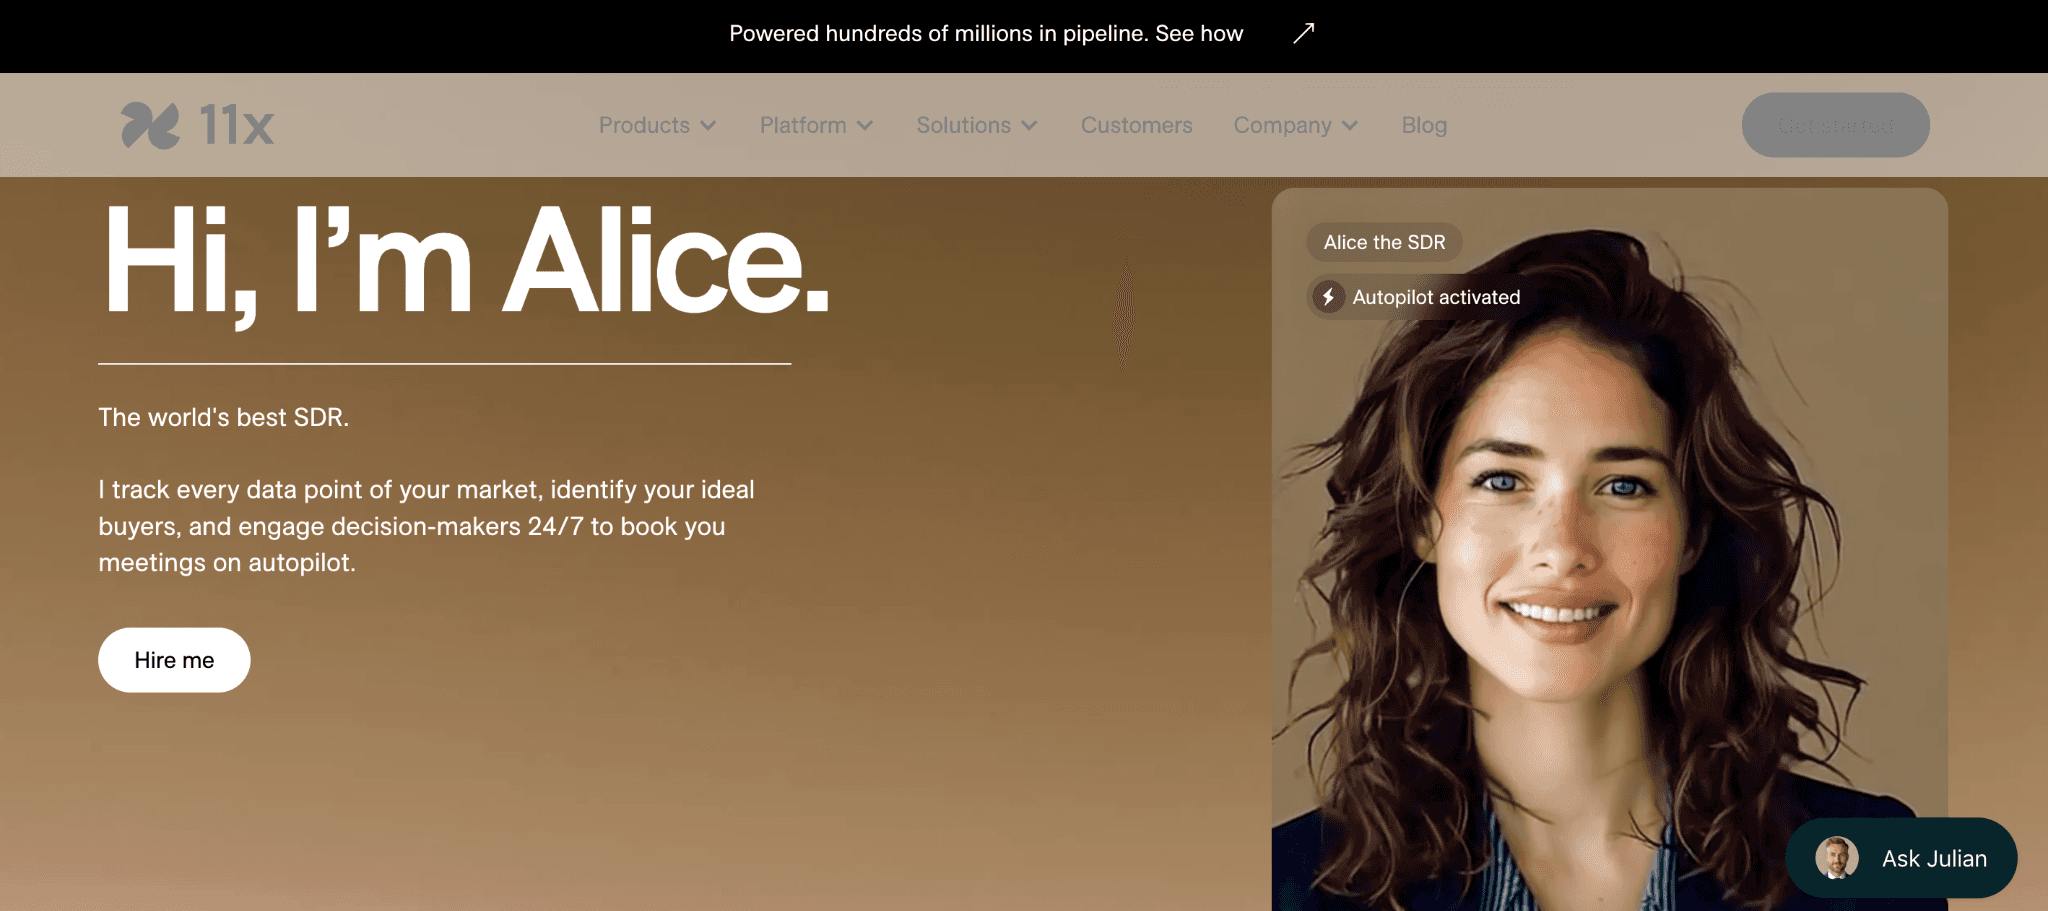Viewport: 2048px width, 911px height.
Task: Click the lightning bolt Autopilot icon
Action: point(1328,297)
